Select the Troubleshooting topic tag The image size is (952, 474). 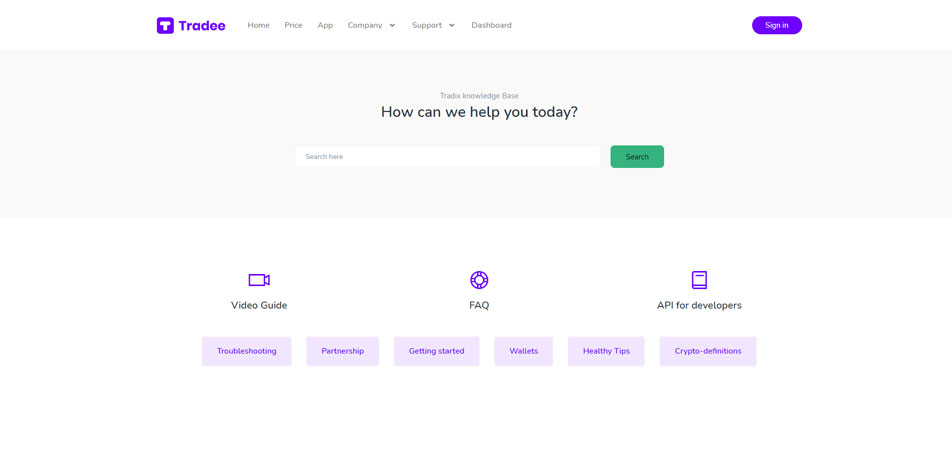[x=246, y=351]
